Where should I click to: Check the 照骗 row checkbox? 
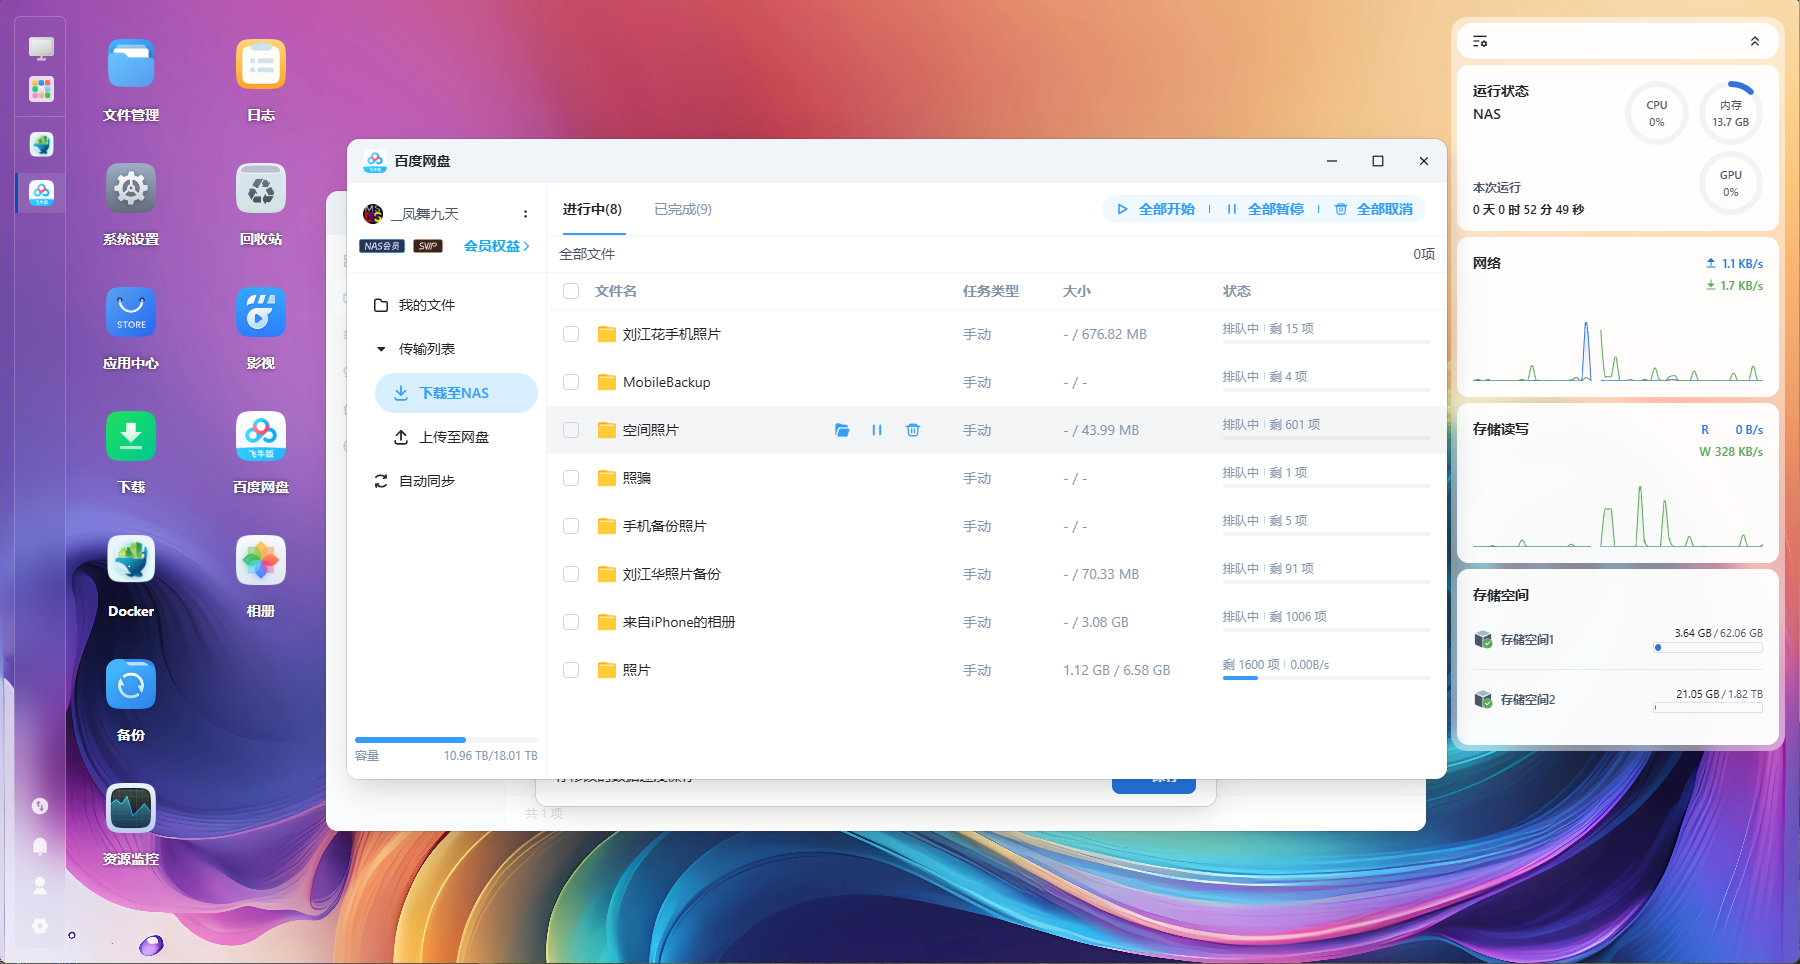(x=571, y=478)
